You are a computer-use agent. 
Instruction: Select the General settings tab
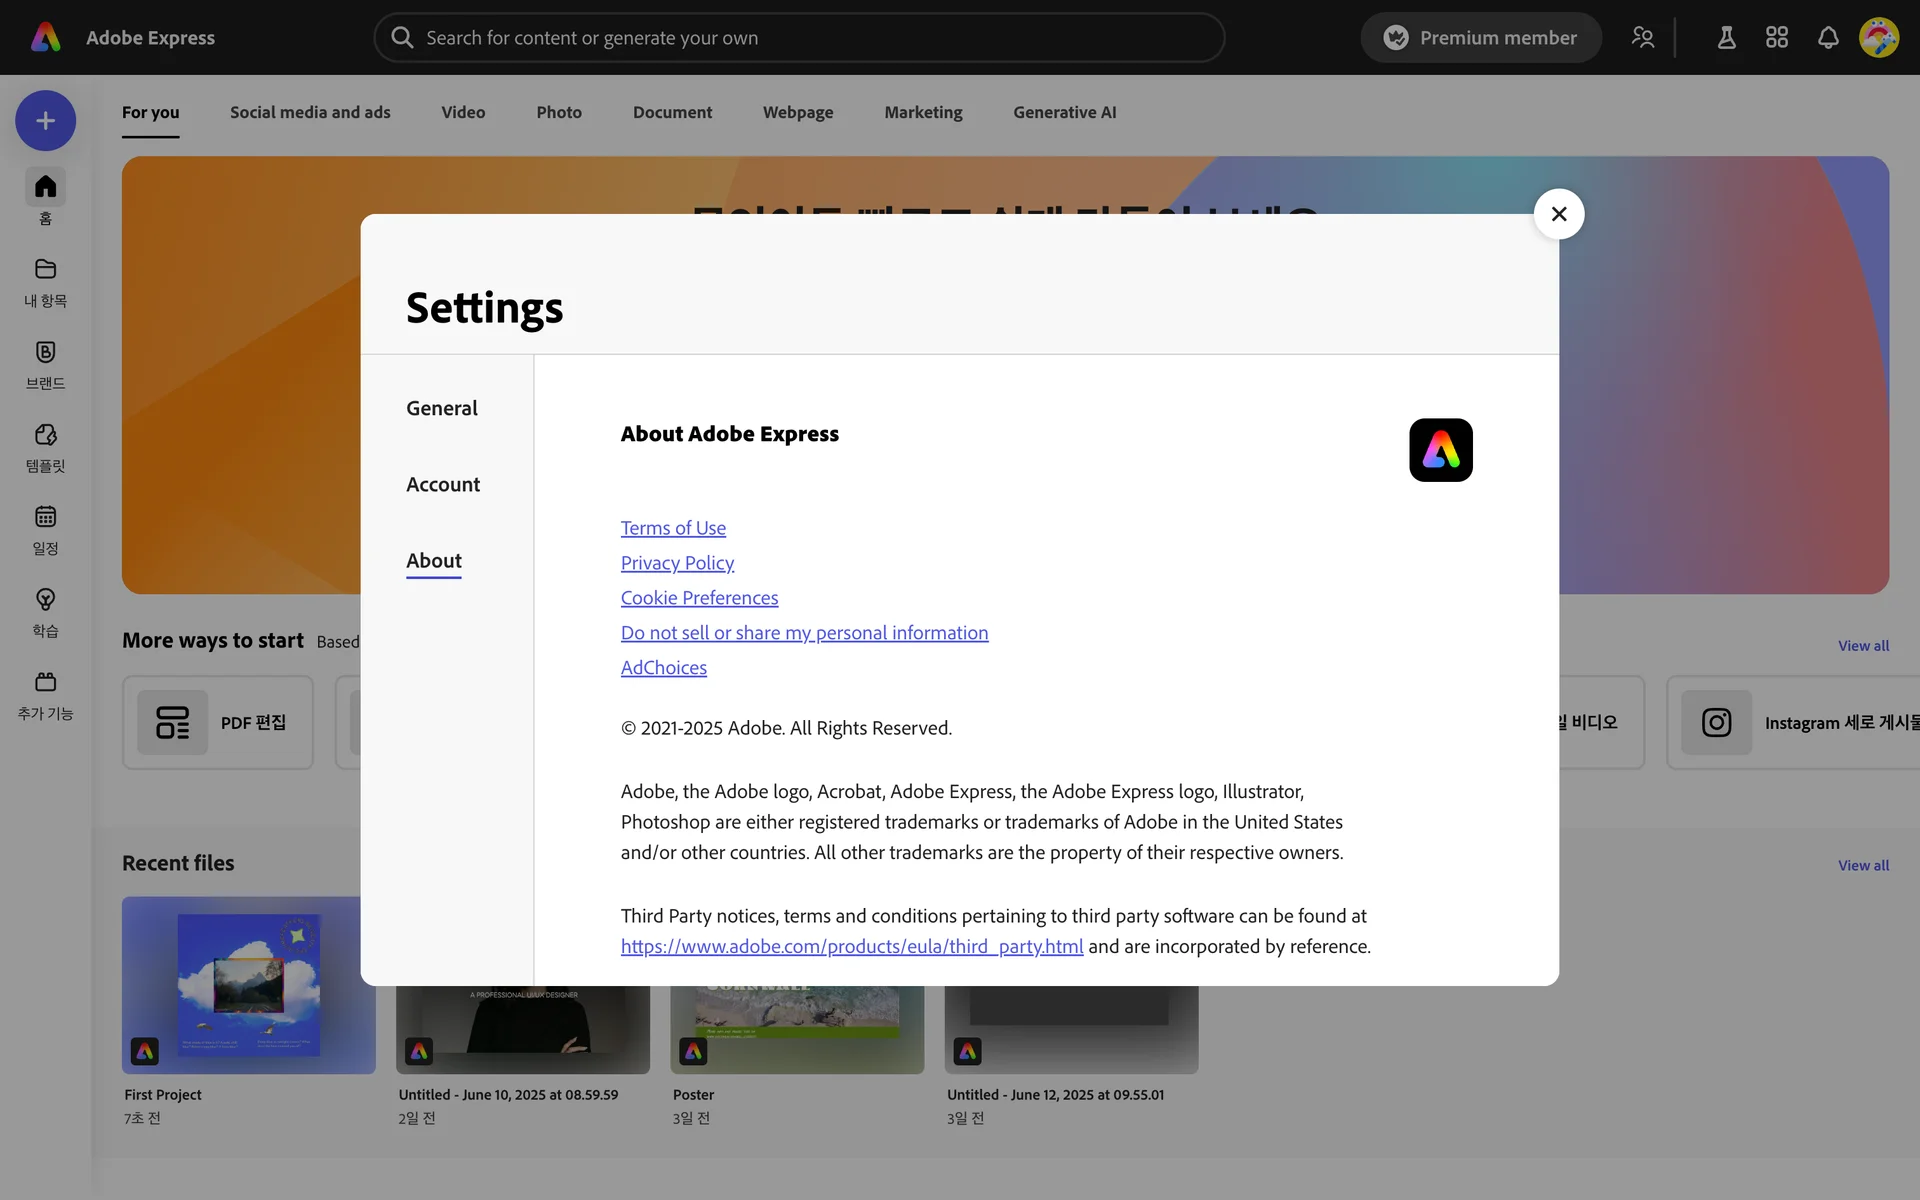pos(441,408)
